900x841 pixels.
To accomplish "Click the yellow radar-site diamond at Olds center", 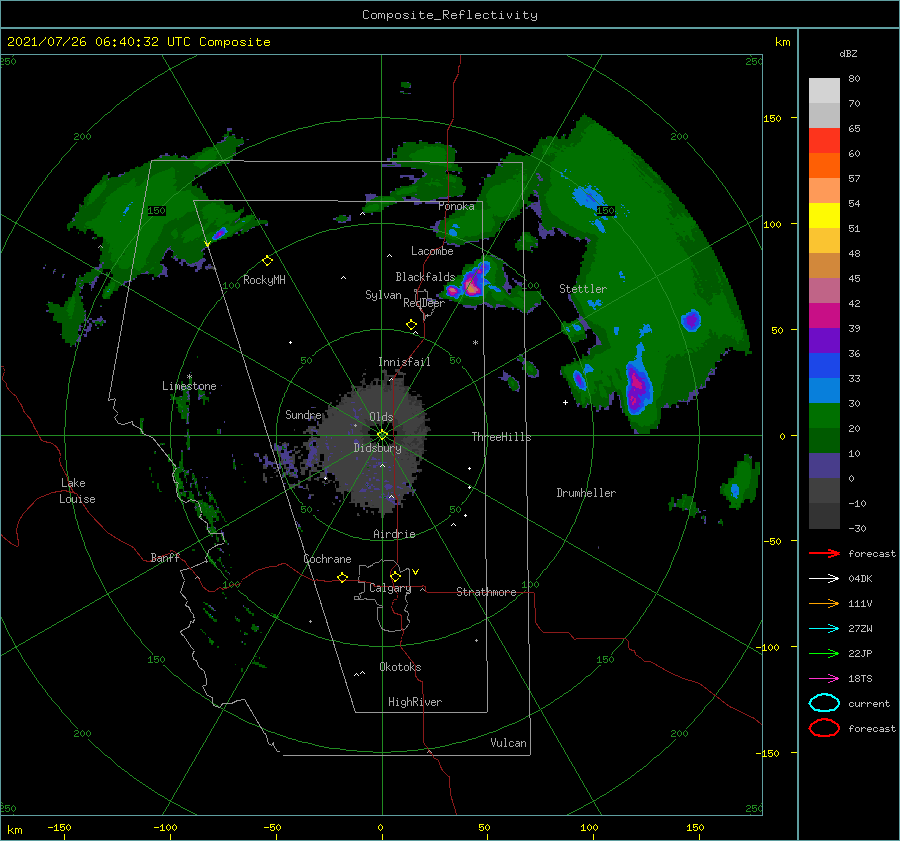I will pos(382,435).
